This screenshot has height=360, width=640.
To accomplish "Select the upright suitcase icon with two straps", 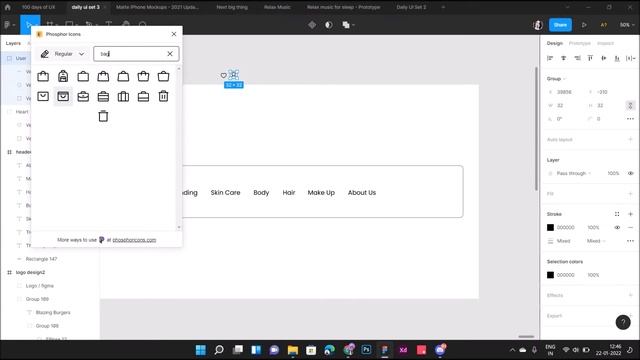I will (x=123, y=96).
